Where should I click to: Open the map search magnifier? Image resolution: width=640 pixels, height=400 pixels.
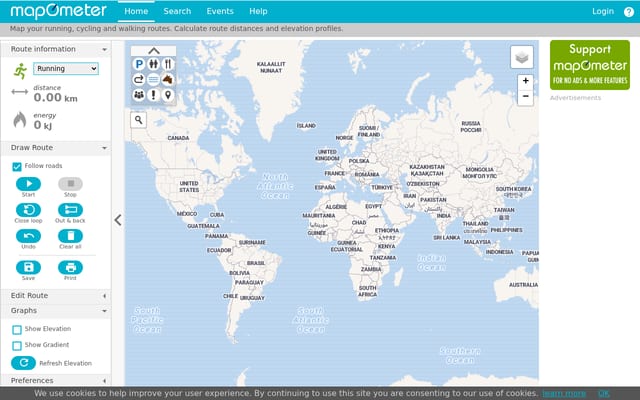pos(138,120)
